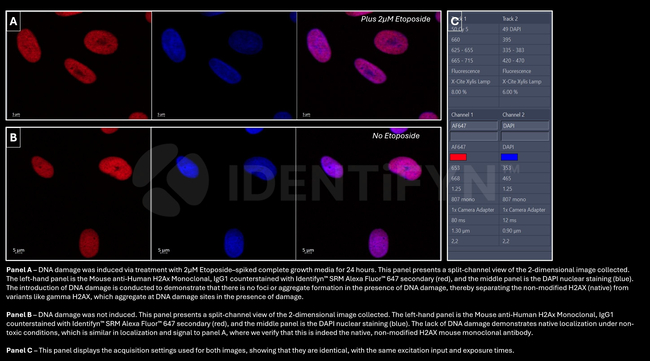Click the panel letter B label
This screenshot has height=361, width=650.
[x=13, y=138]
